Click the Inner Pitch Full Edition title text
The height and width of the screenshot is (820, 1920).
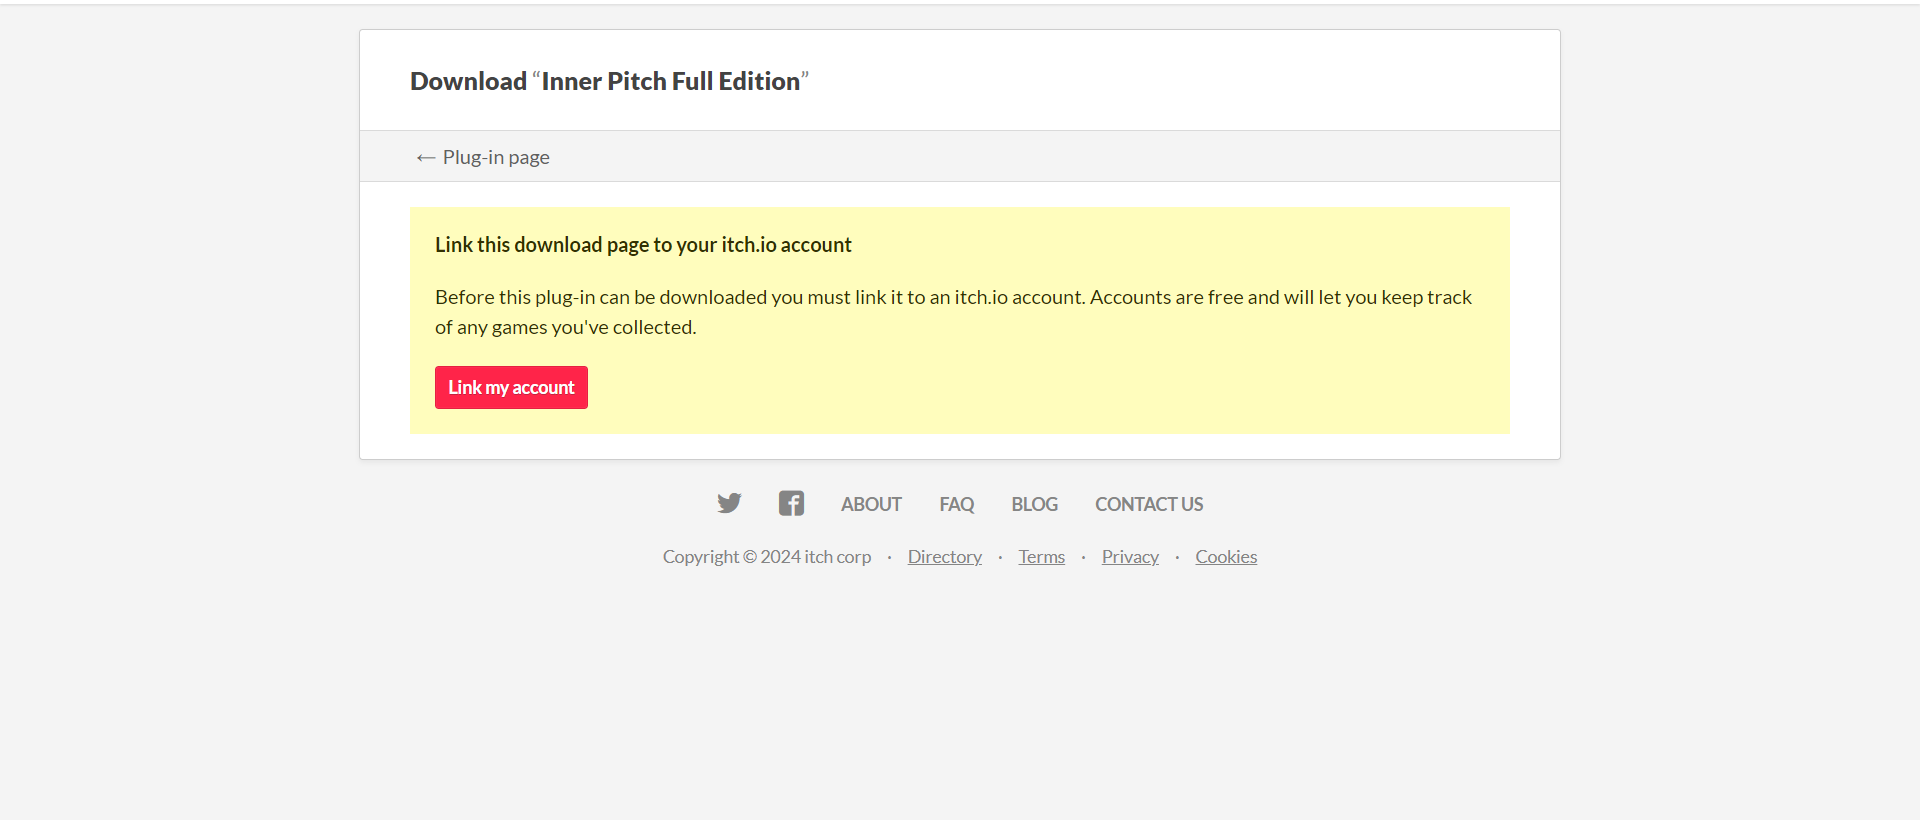(x=670, y=81)
